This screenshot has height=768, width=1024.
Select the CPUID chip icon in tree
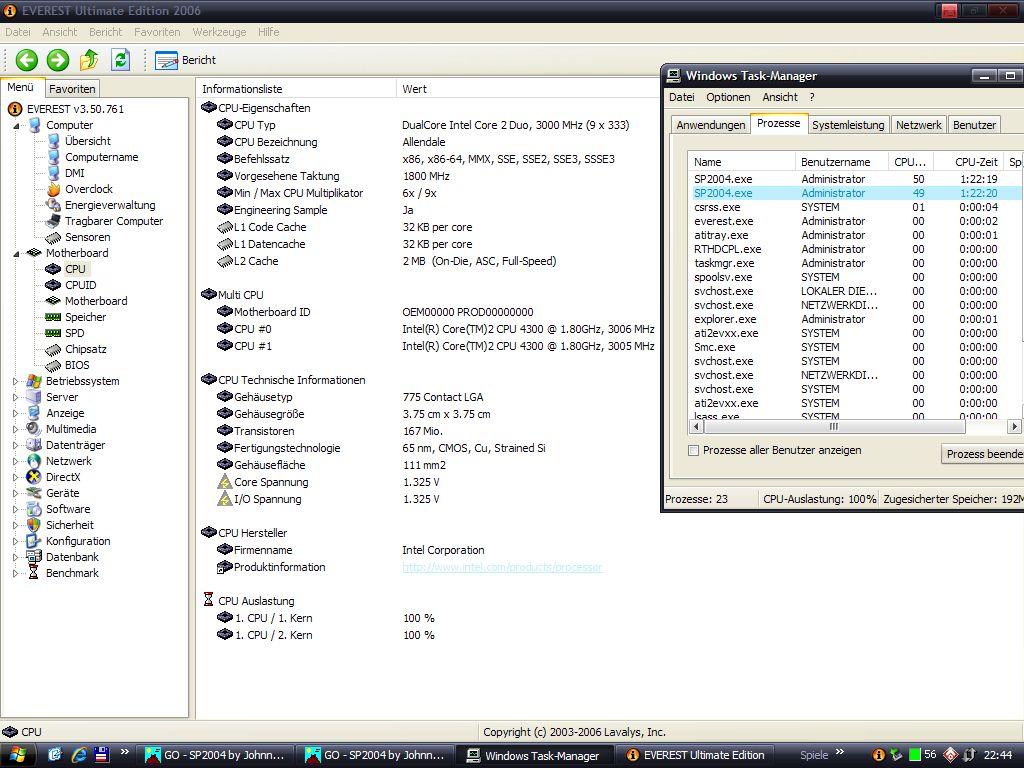coord(54,285)
